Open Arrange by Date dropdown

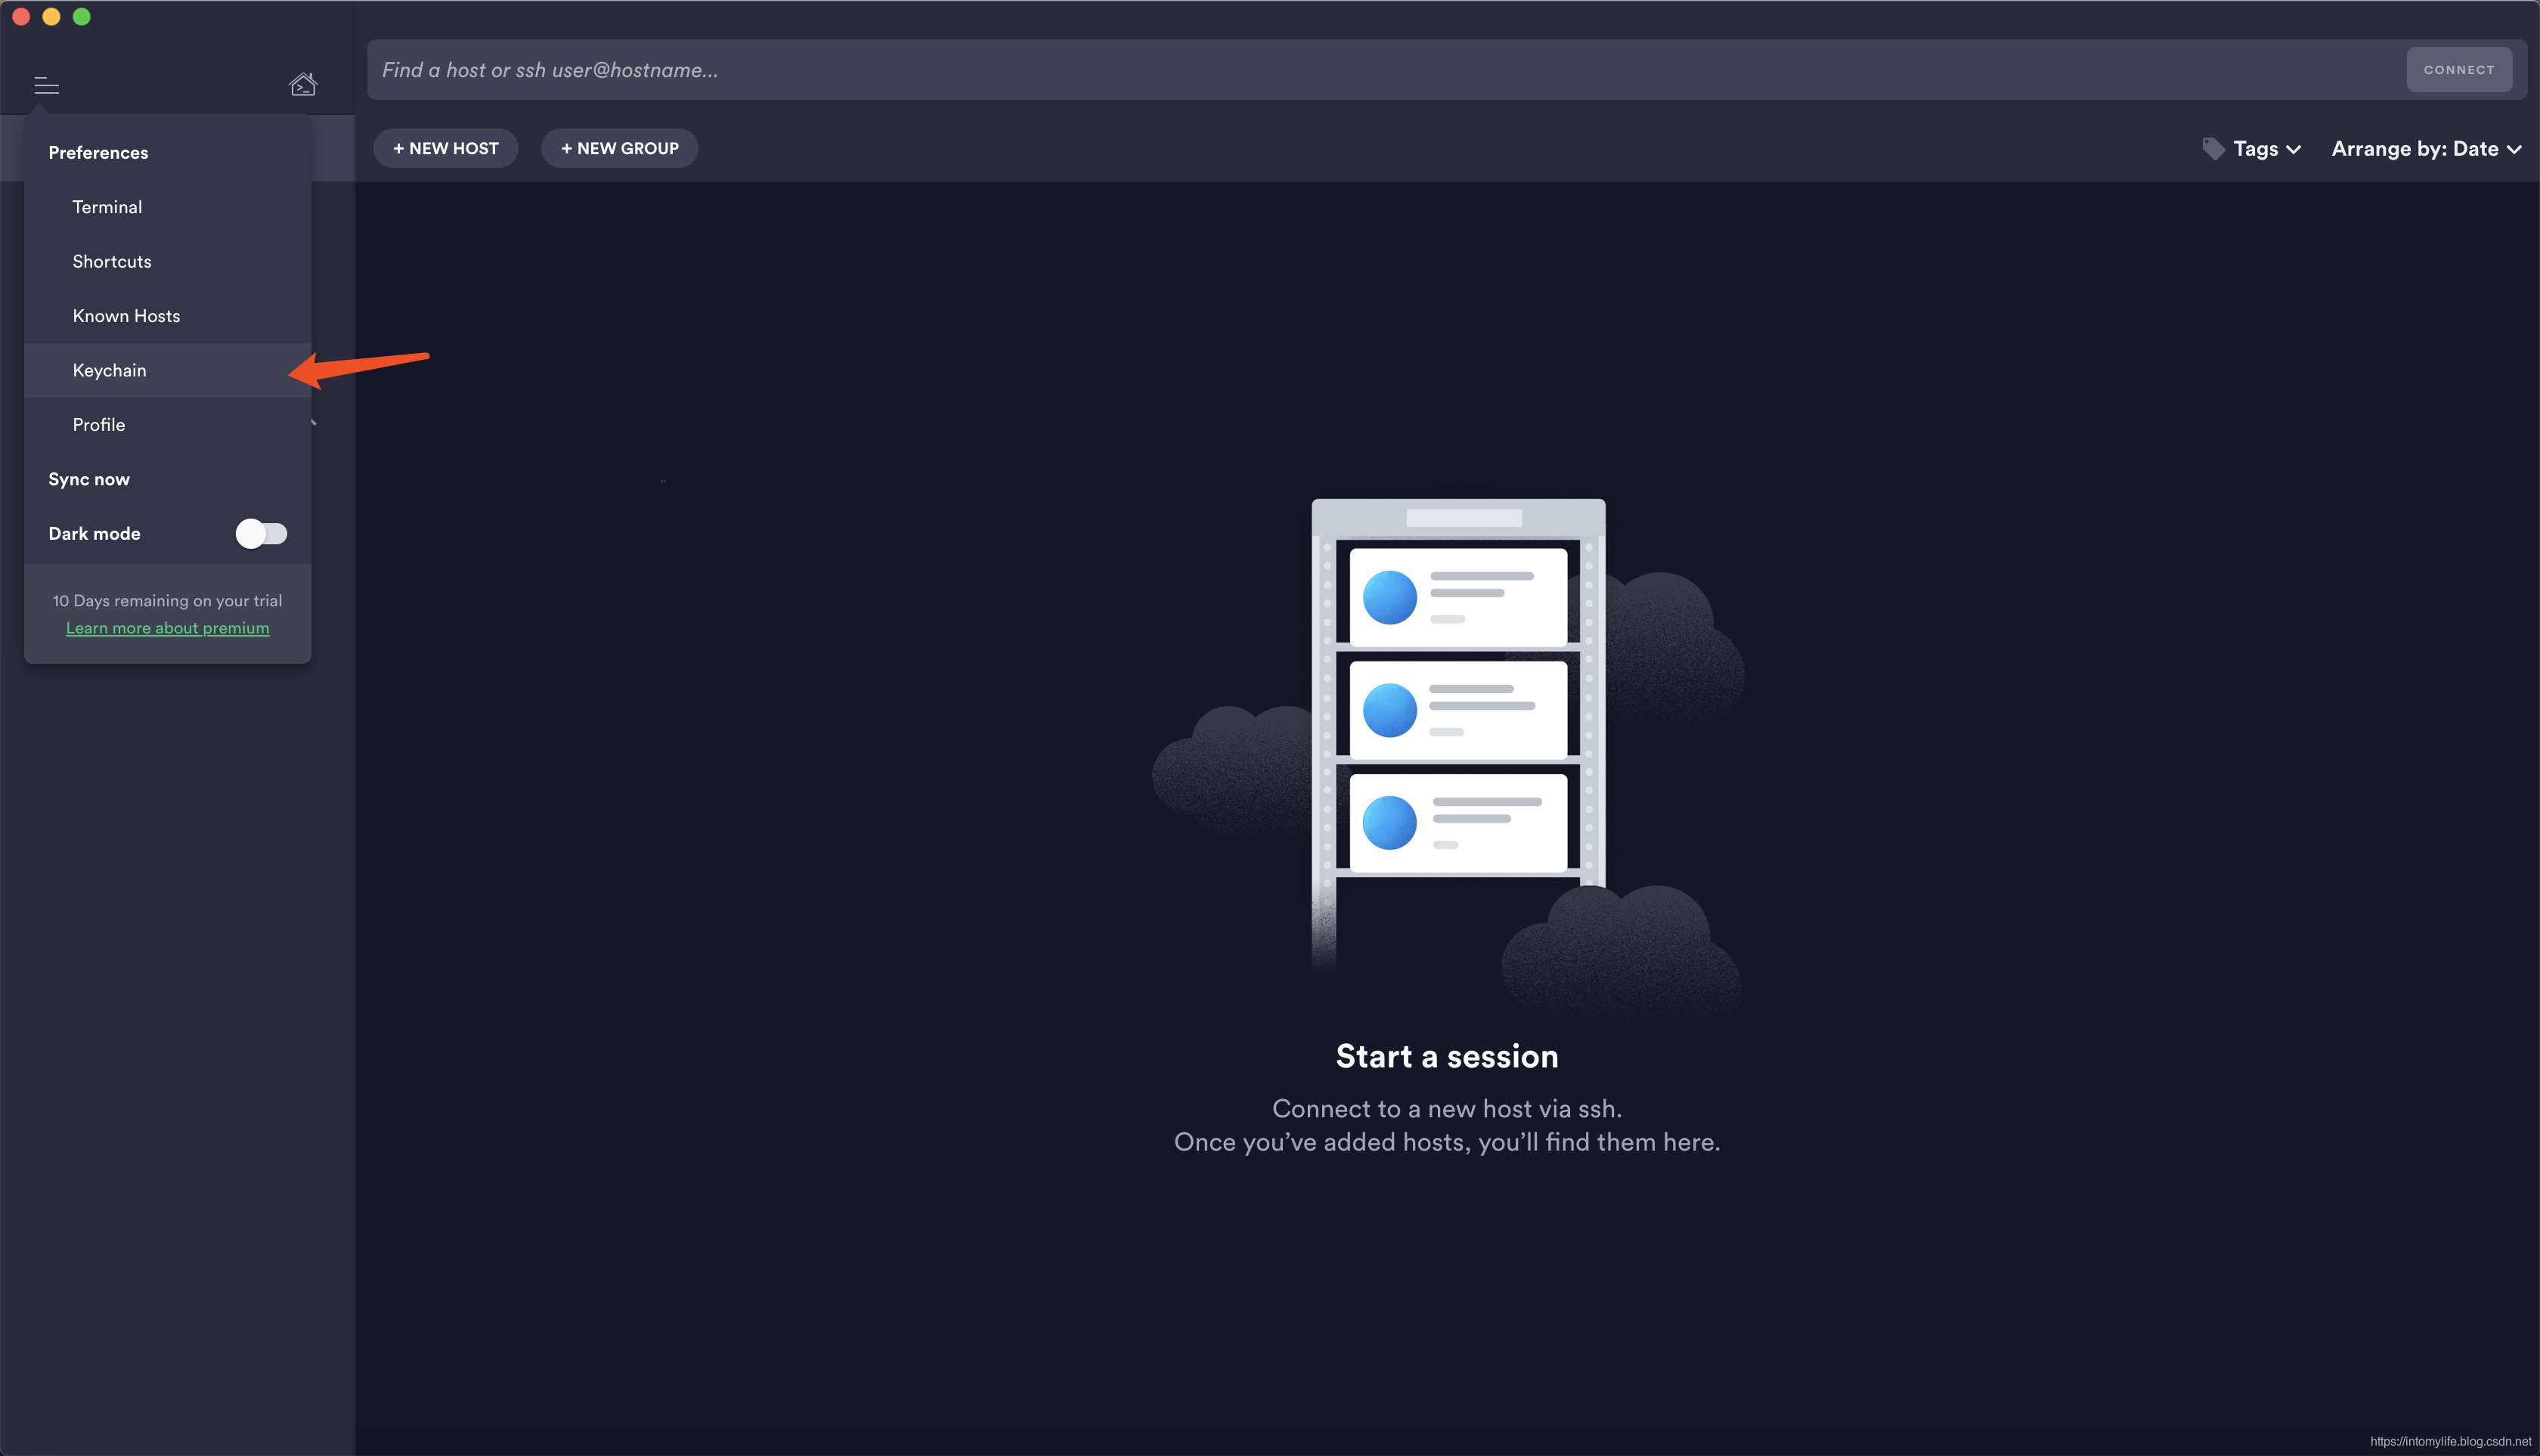(x=2425, y=149)
